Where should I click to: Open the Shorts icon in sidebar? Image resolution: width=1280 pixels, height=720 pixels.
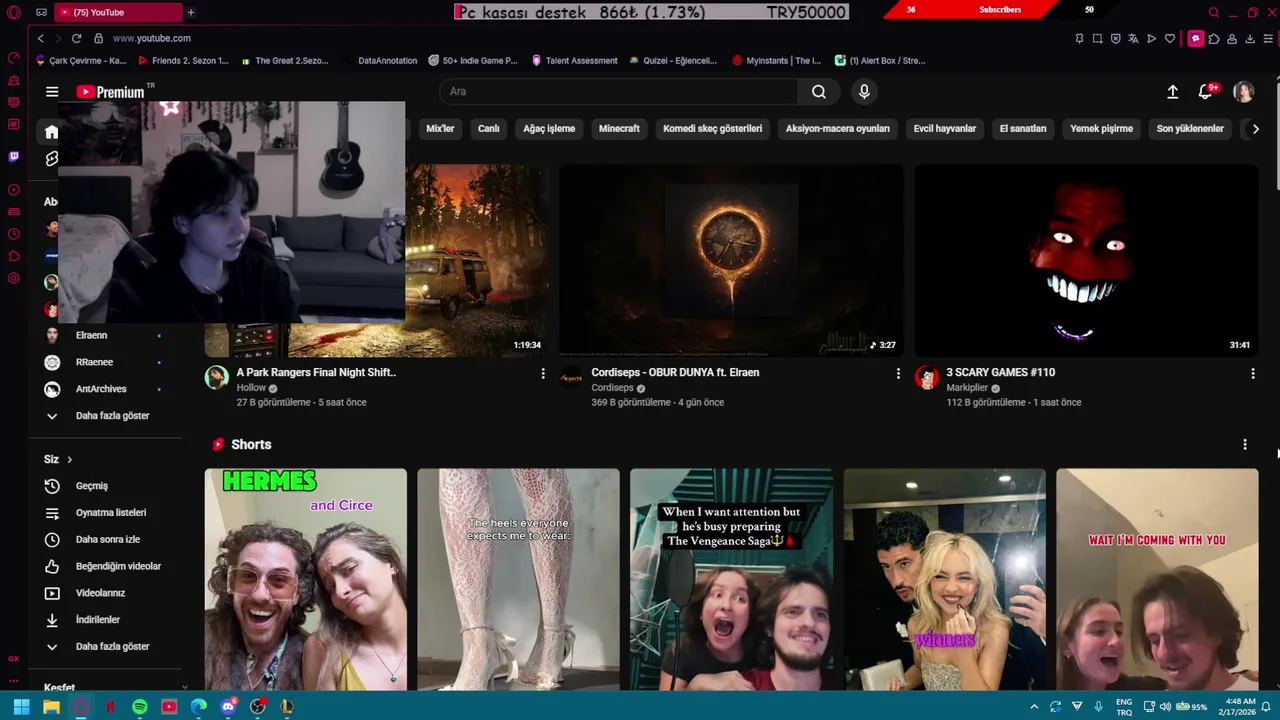click(51, 158)
